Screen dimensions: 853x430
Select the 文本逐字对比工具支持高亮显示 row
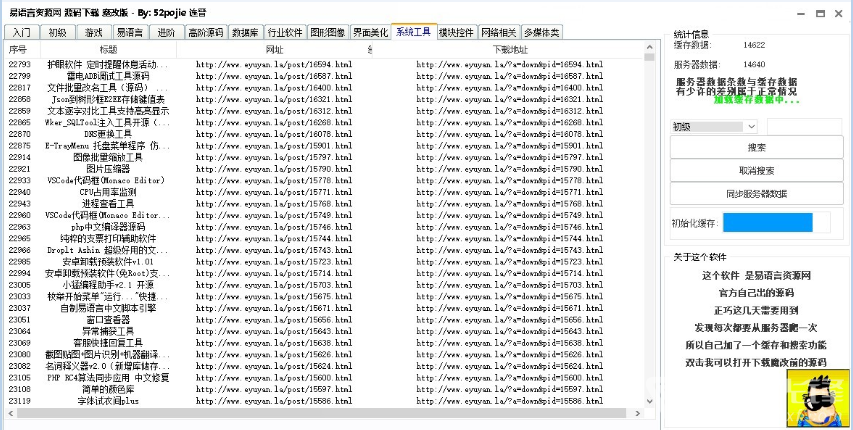(x=324, y=110)
